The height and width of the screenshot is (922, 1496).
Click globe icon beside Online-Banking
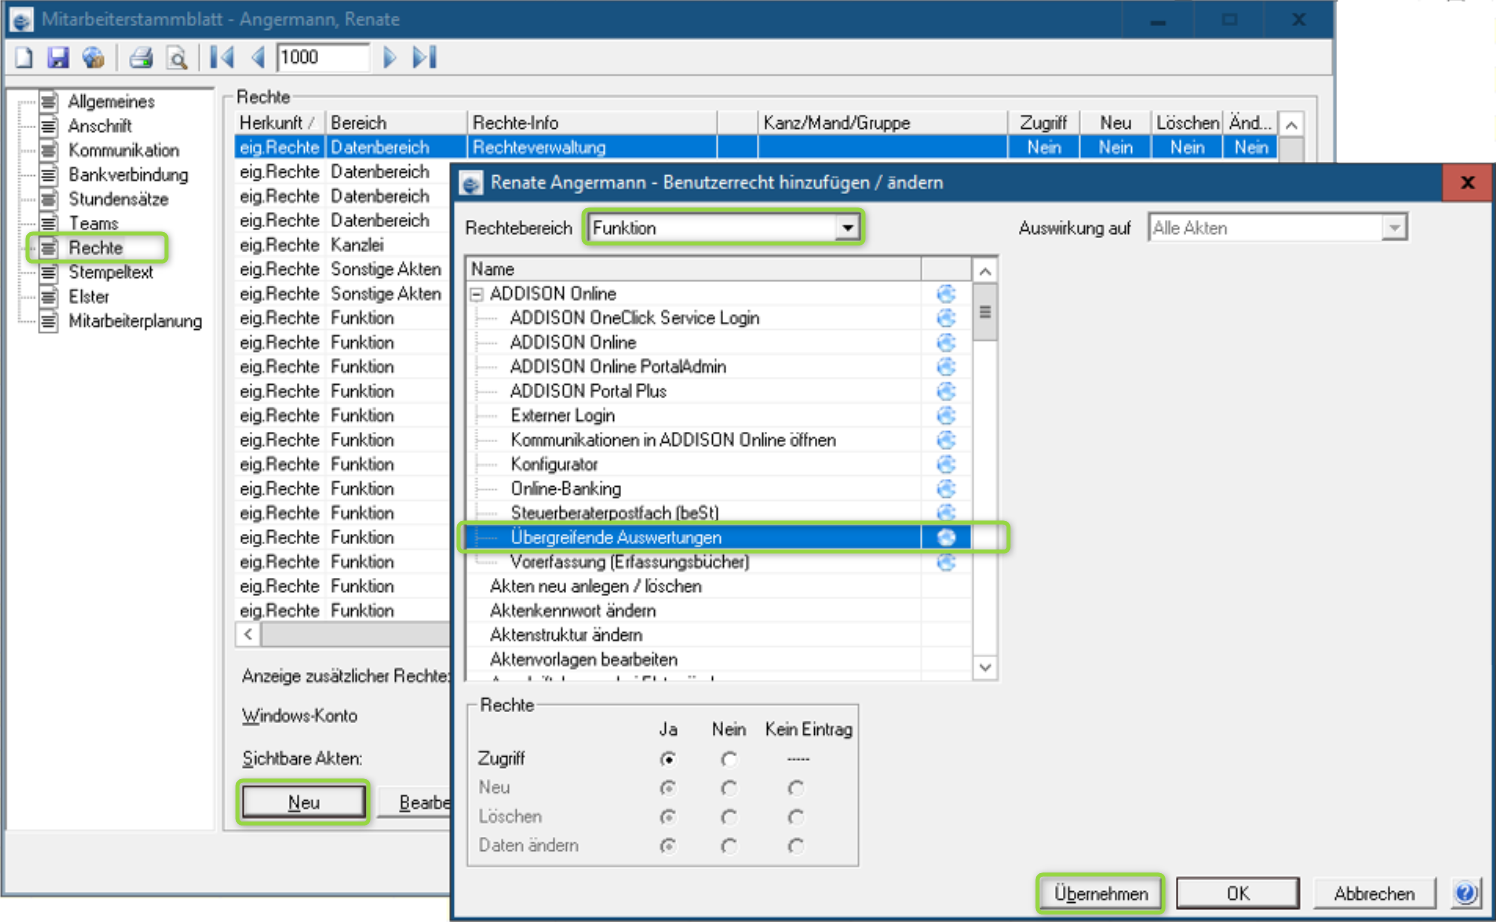(946, 489)
